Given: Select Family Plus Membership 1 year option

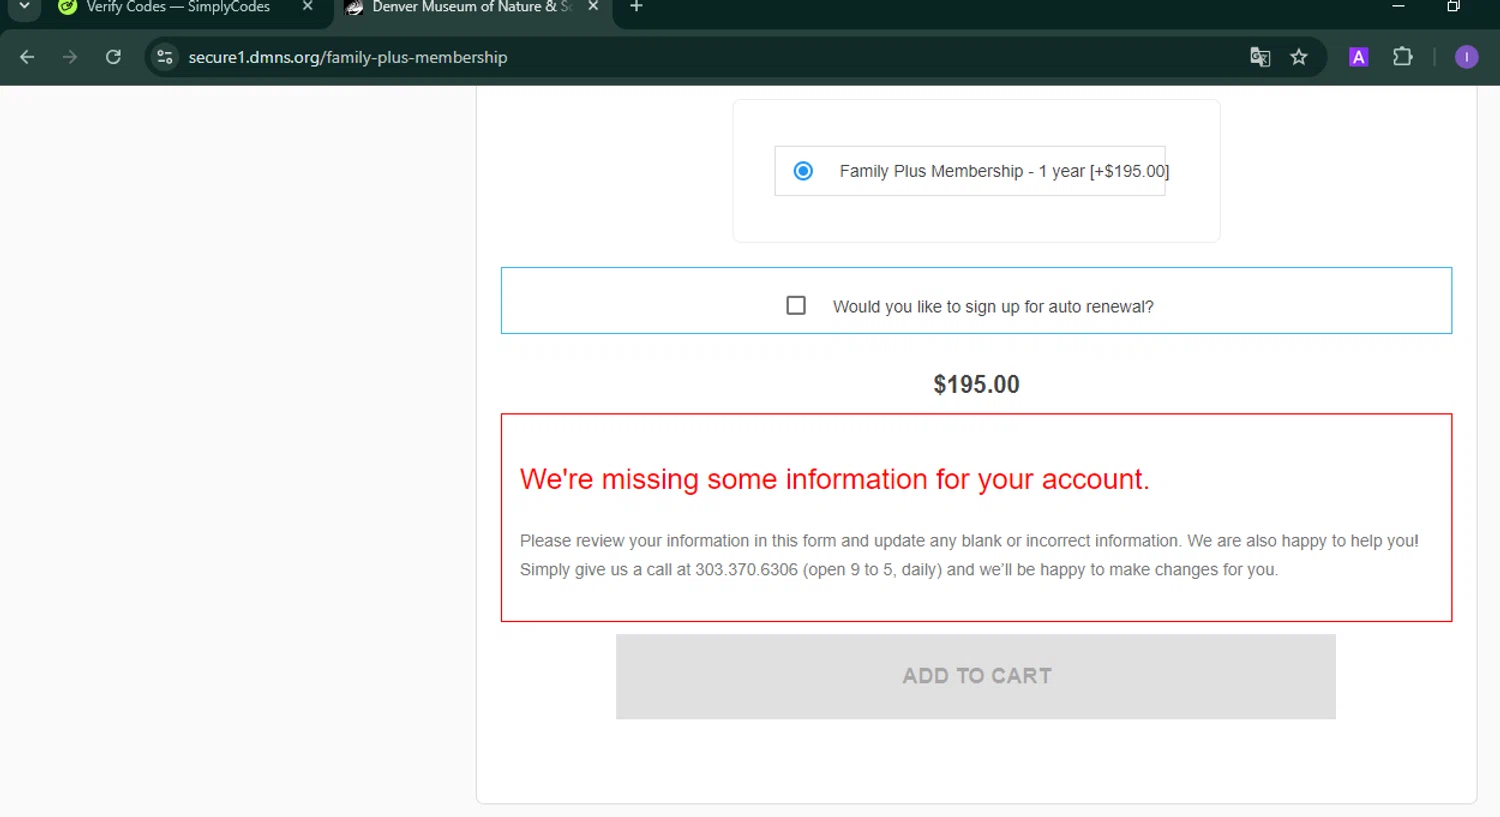Looking at the screenshot, I should tap(803, 171).
